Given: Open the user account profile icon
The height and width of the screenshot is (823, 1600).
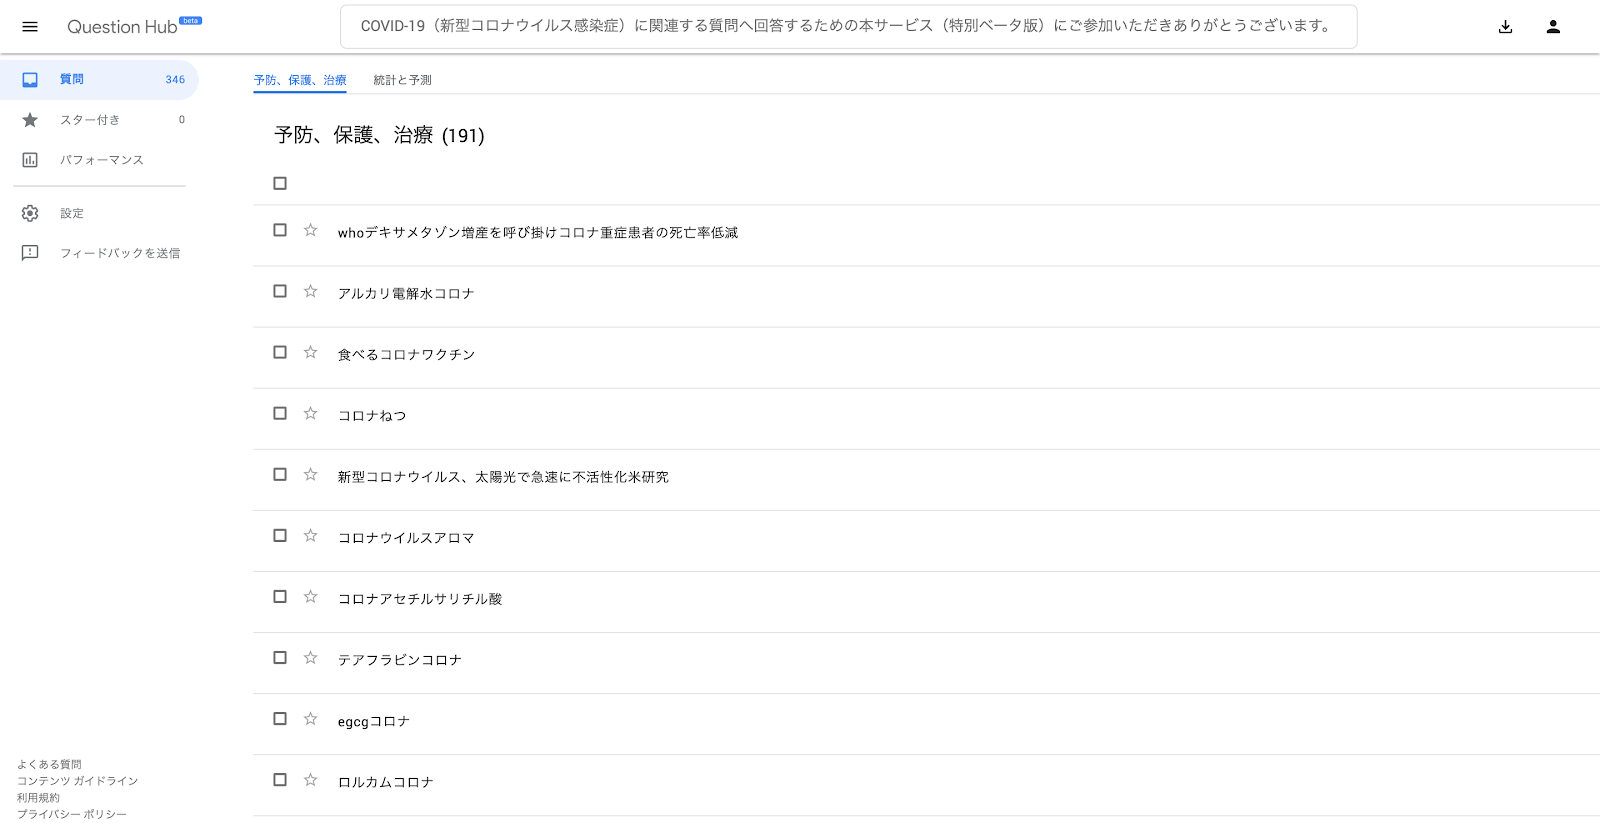Looking at the screenshot, I should (1553, 27).
